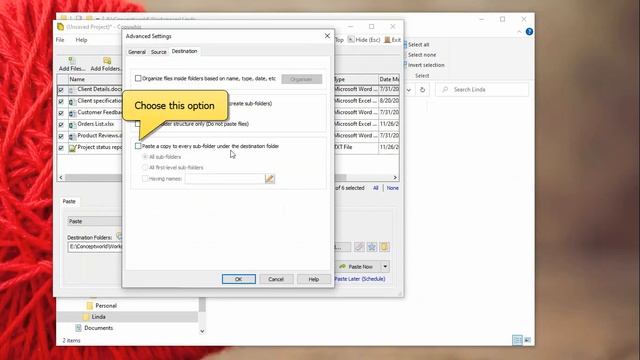Click the Hide (Esc) toolbar icon
Image resolution: width=640 pixels, height=360 pixels.
coord(351,40)
